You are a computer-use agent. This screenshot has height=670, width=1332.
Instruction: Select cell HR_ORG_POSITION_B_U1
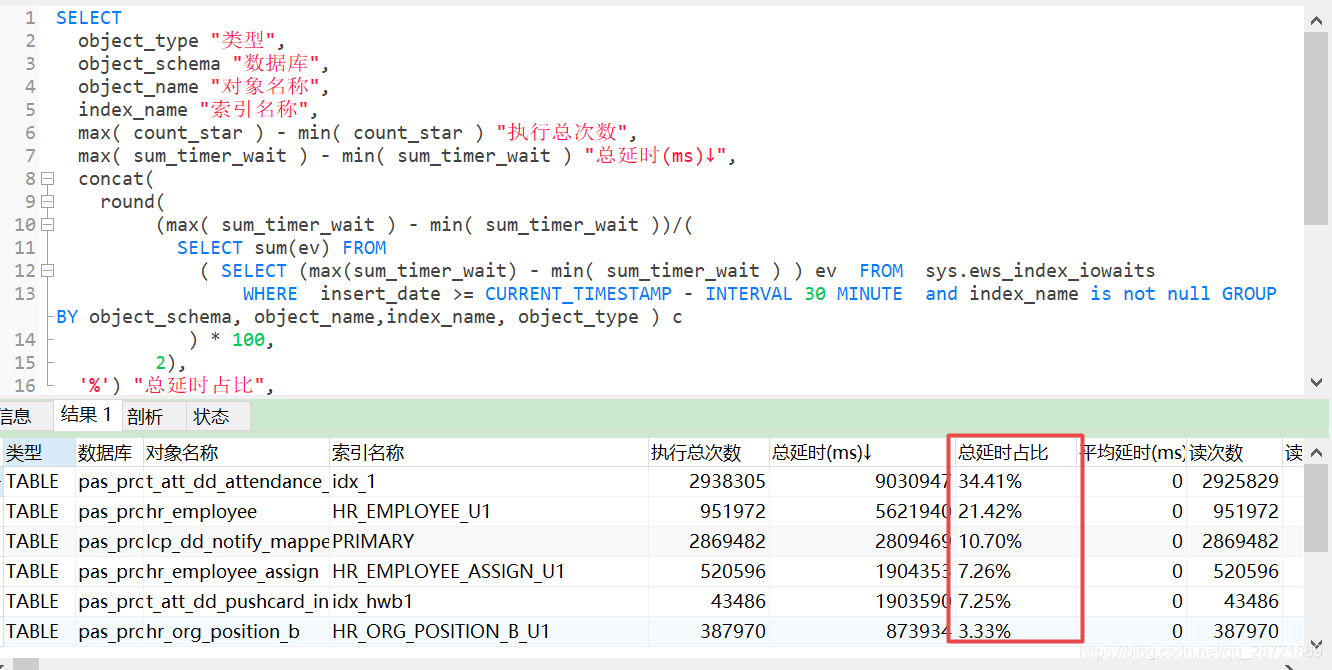coord(489,632)
